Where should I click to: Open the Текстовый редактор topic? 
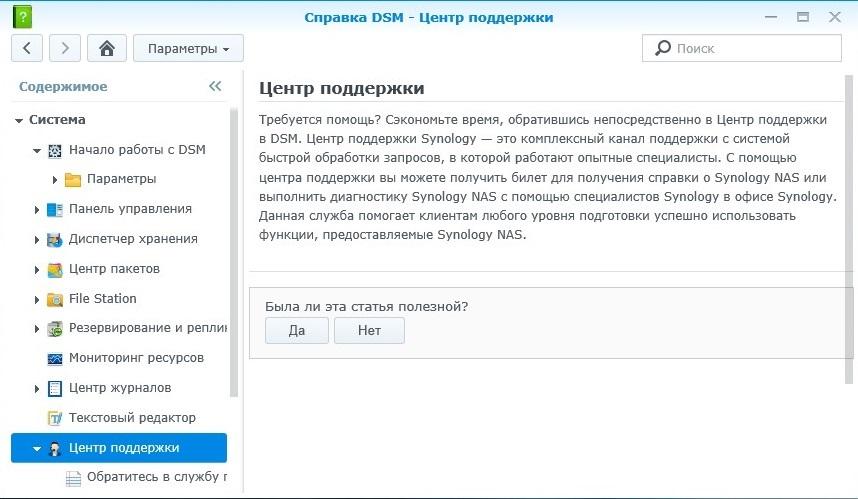pos(132,418)
